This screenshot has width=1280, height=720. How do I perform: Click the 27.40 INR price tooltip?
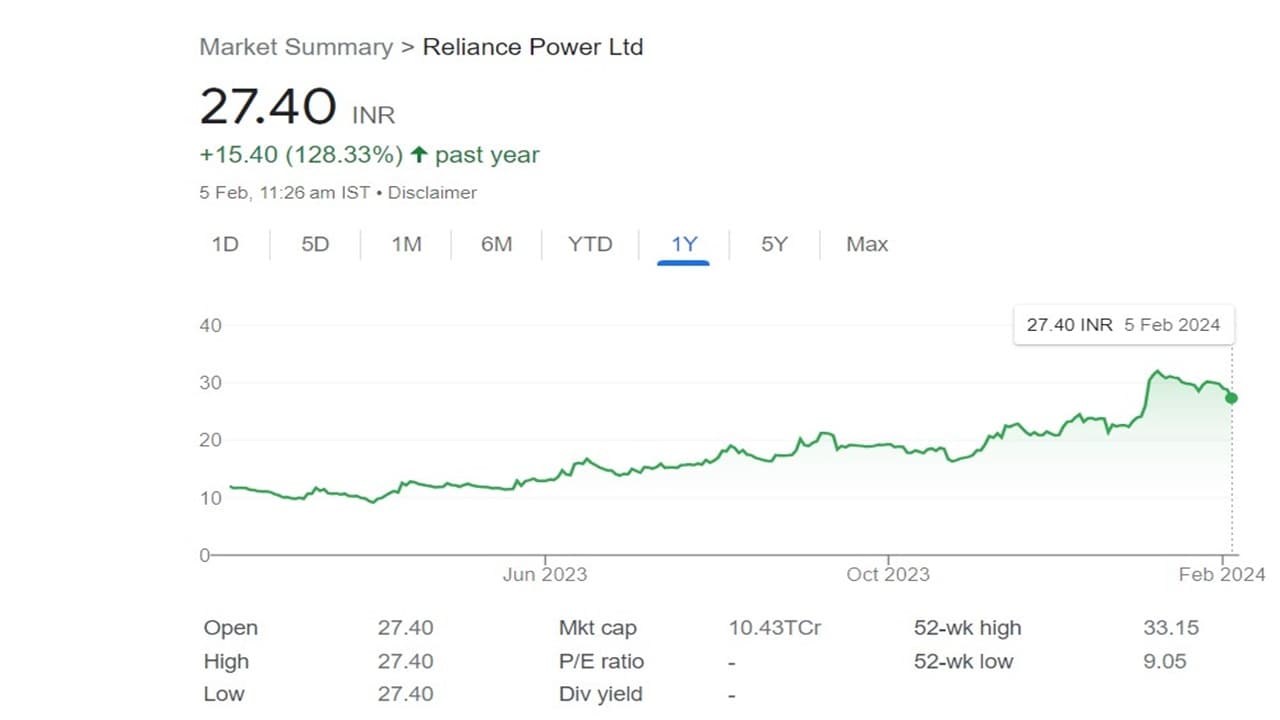(1123, 325)
